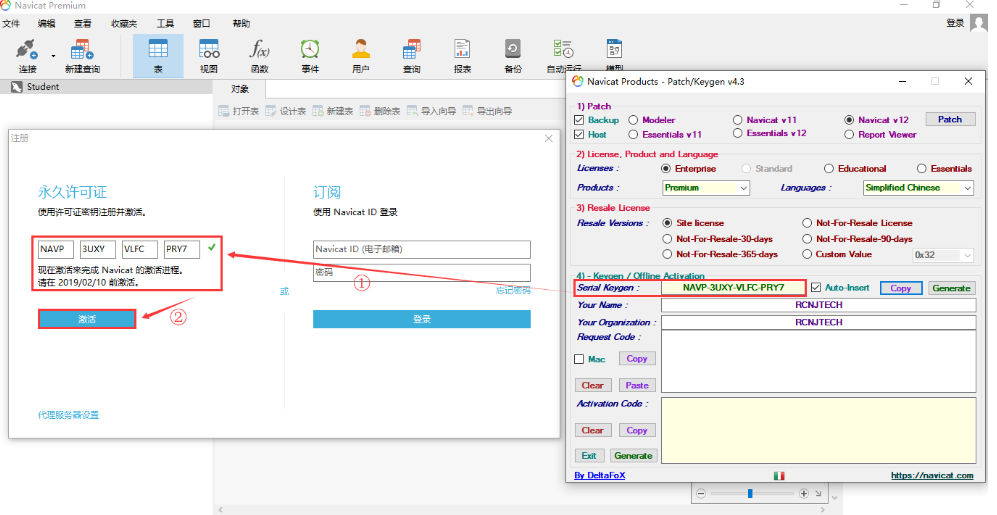The image size is (997, 515).
Task: Click the 忘记密码 forgot password link
Action: point(512,290)
